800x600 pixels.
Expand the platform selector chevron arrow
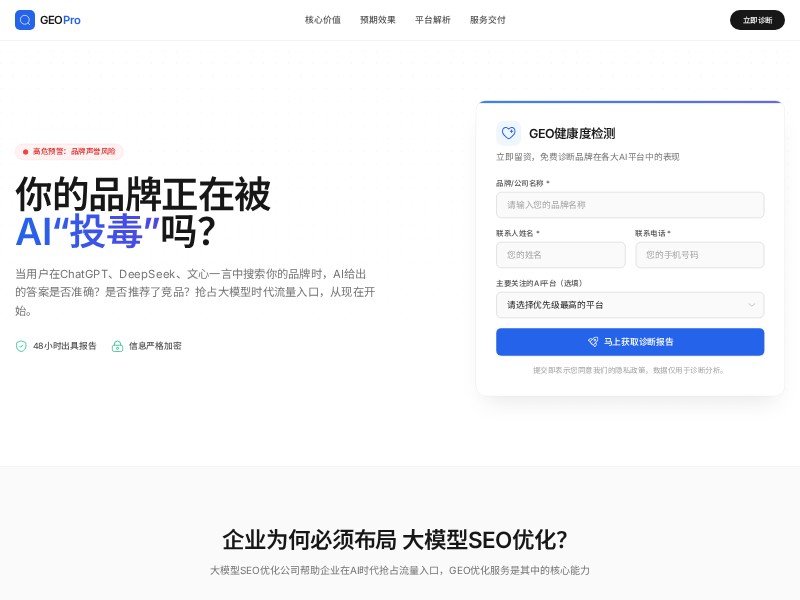click(x=751, y=305)
